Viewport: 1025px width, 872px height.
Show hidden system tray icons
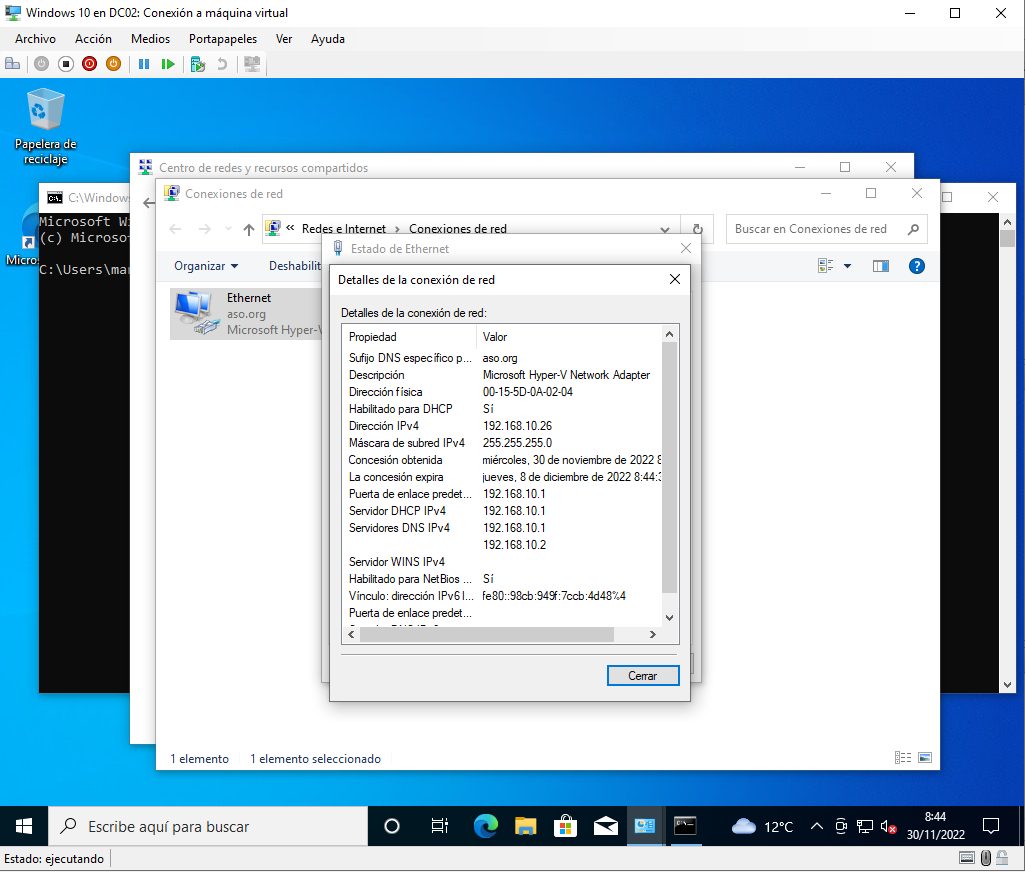(x=816, y=827)
